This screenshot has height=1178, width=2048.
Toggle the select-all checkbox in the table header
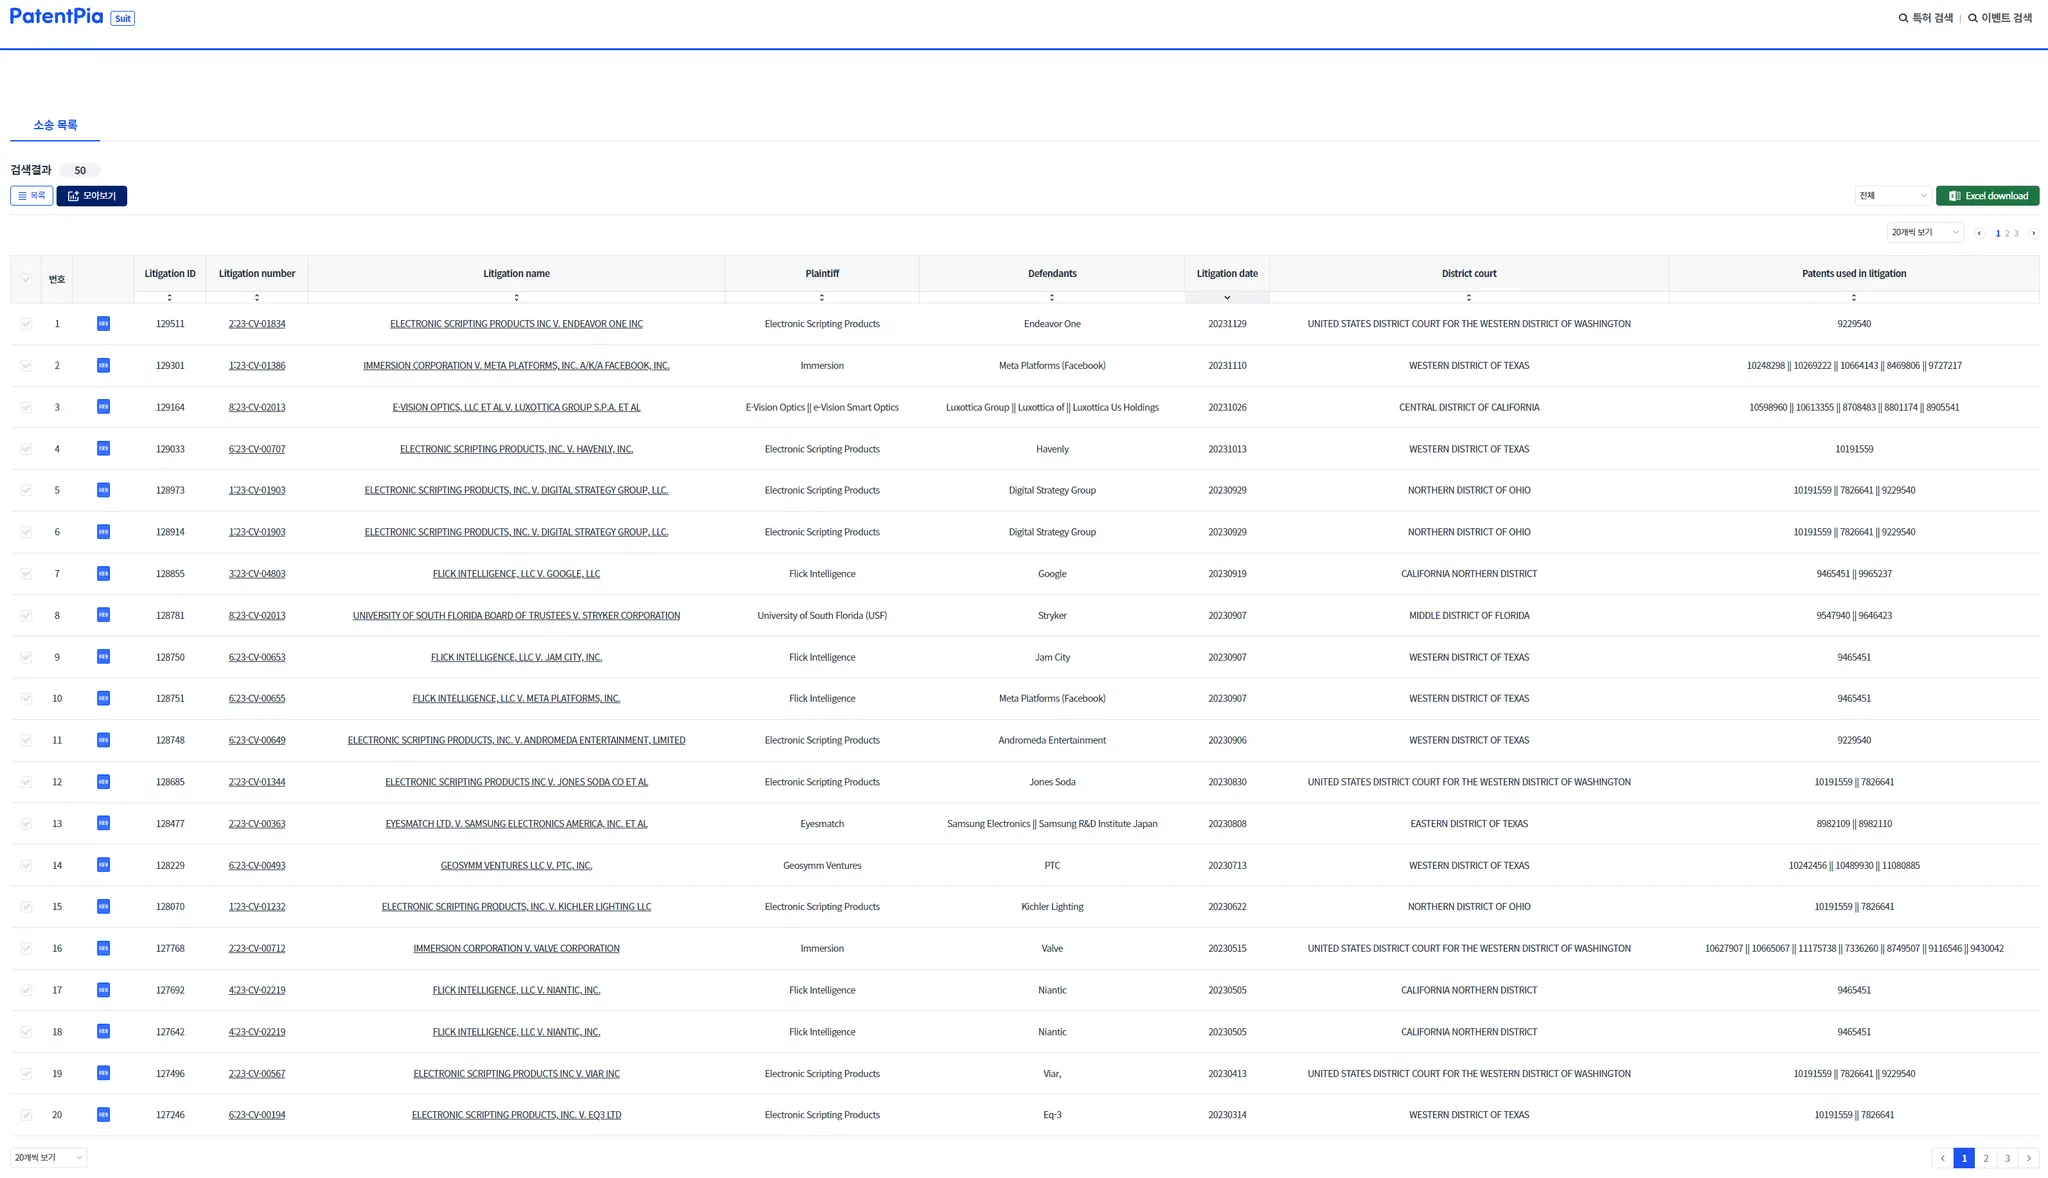[26, 279]
